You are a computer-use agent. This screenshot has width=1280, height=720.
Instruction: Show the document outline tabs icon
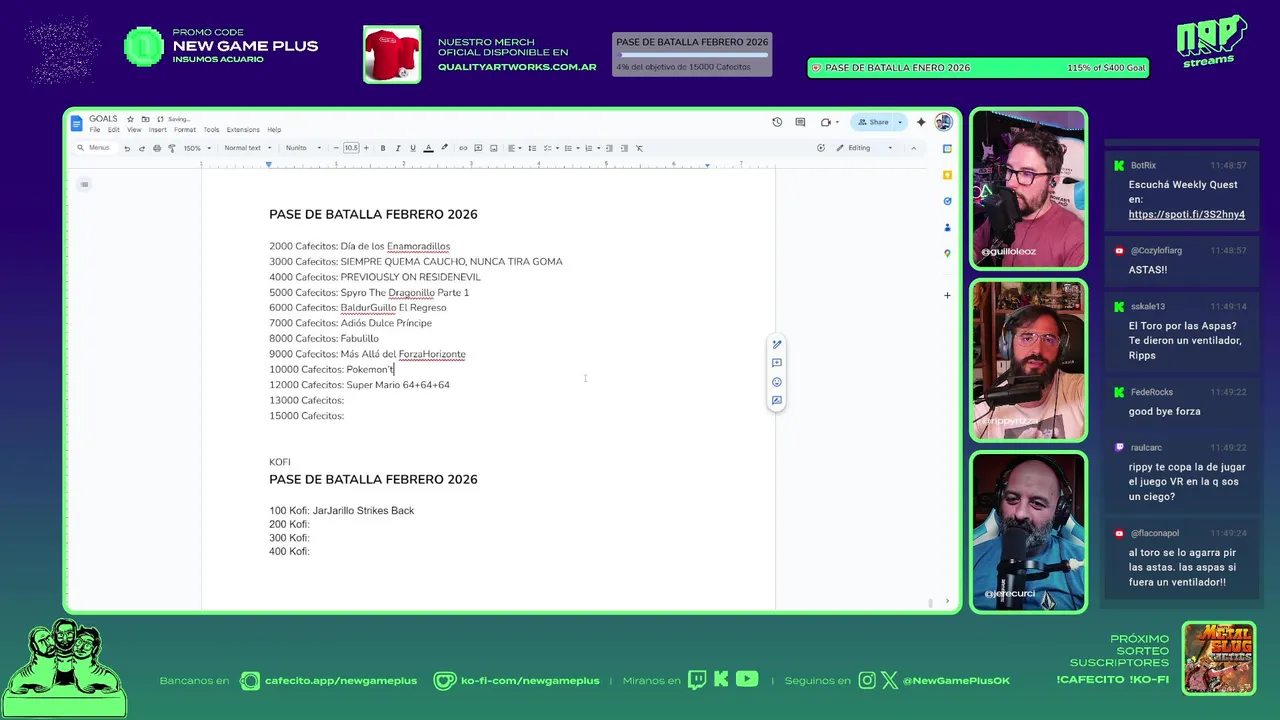tap(84, 184)
